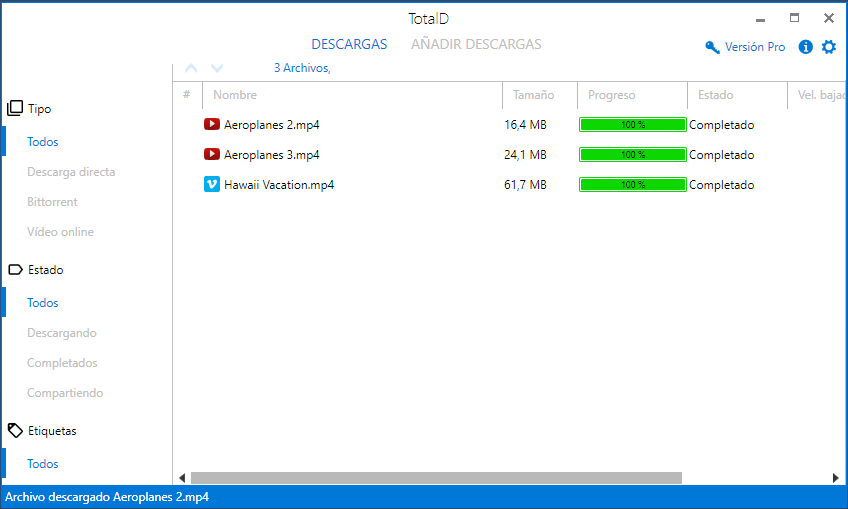Click Completado status of Aeroplanes 3.mp4
848x509 pixels.
721,155
